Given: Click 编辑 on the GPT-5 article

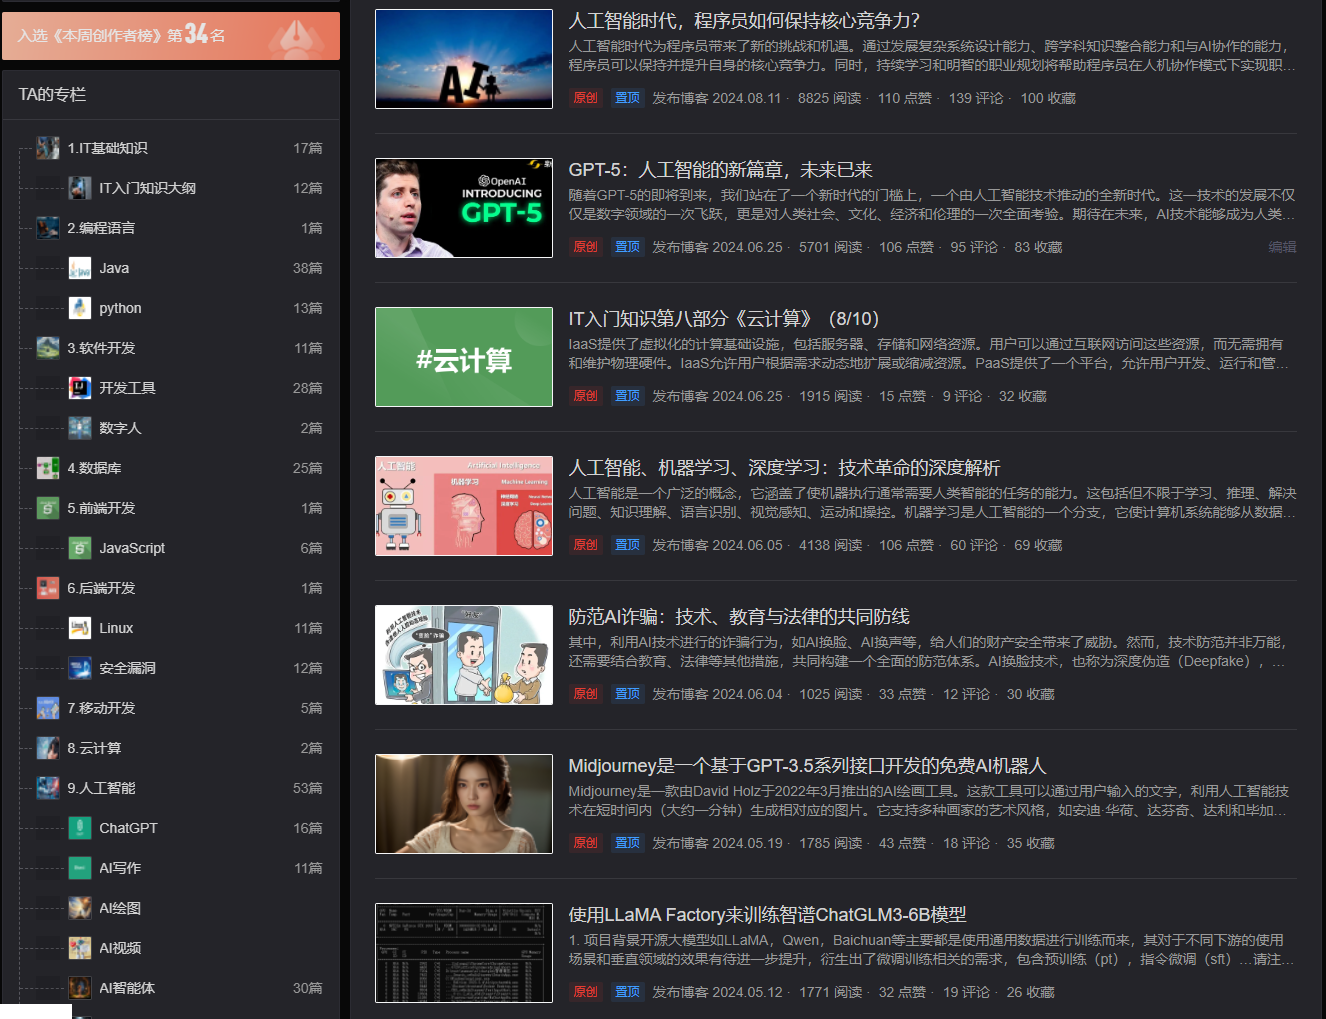Looking at the screenshot, I should [1282, 247].
